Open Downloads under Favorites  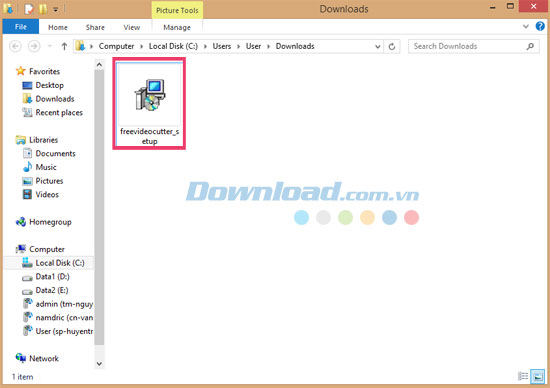[55, 99]
